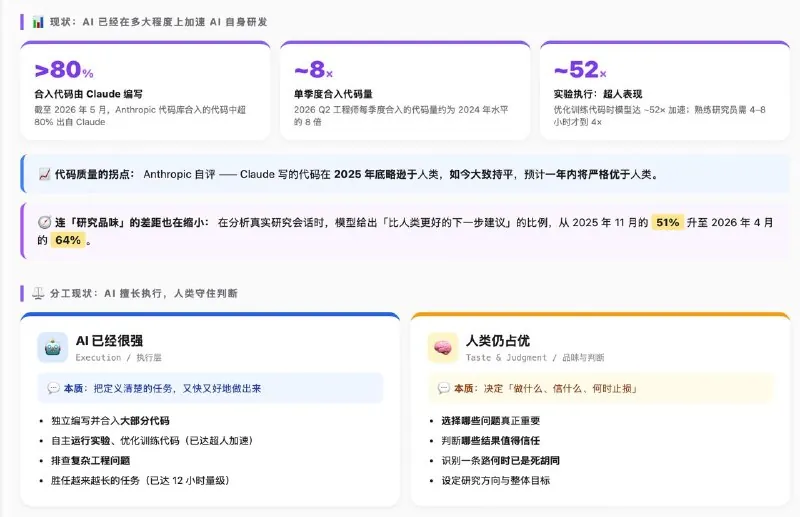Click the 胜任越来越长的任务 bullet

[x=140, y=480]
